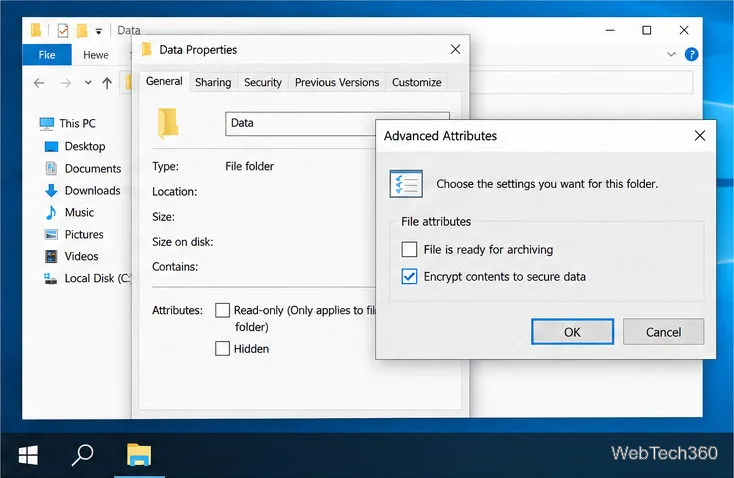This screenshot has height=478, width=734.
Task: Click the Downloads arrow icon
Action: tap(51, 190)
